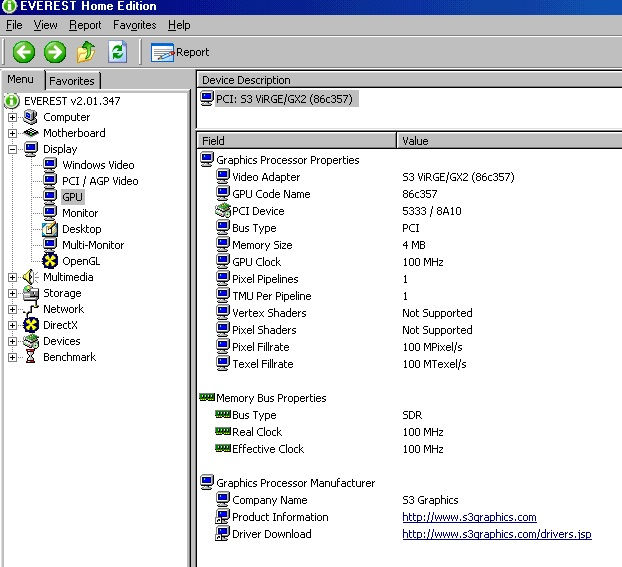This screenshot has height=567, width=622.
Task: Click the Monitor icon under Display
Action: [50, 213]
